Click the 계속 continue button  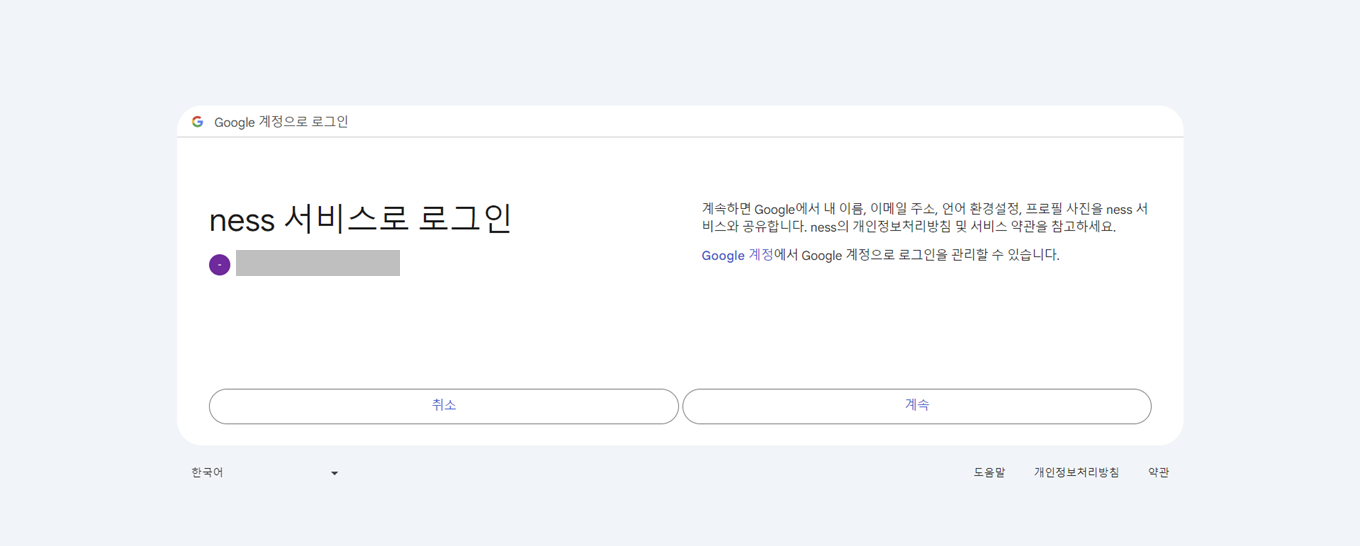(917, 406)
